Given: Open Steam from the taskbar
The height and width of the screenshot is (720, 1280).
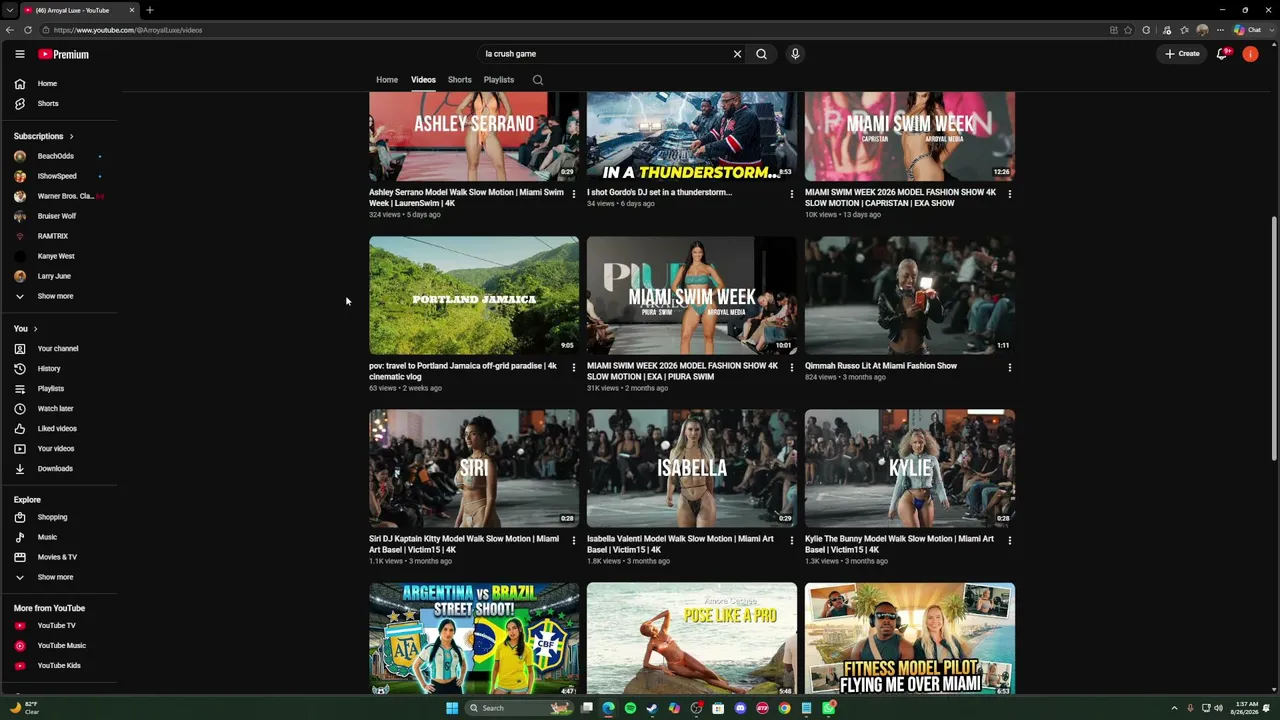Looking at the screenshot, I should 652,708.
